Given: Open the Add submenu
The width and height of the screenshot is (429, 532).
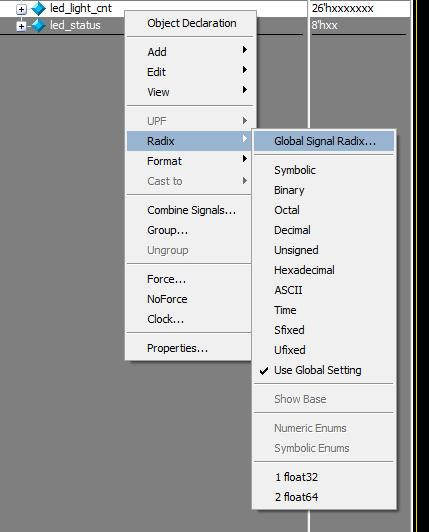Looking at the screenshot, I should 191,52.
